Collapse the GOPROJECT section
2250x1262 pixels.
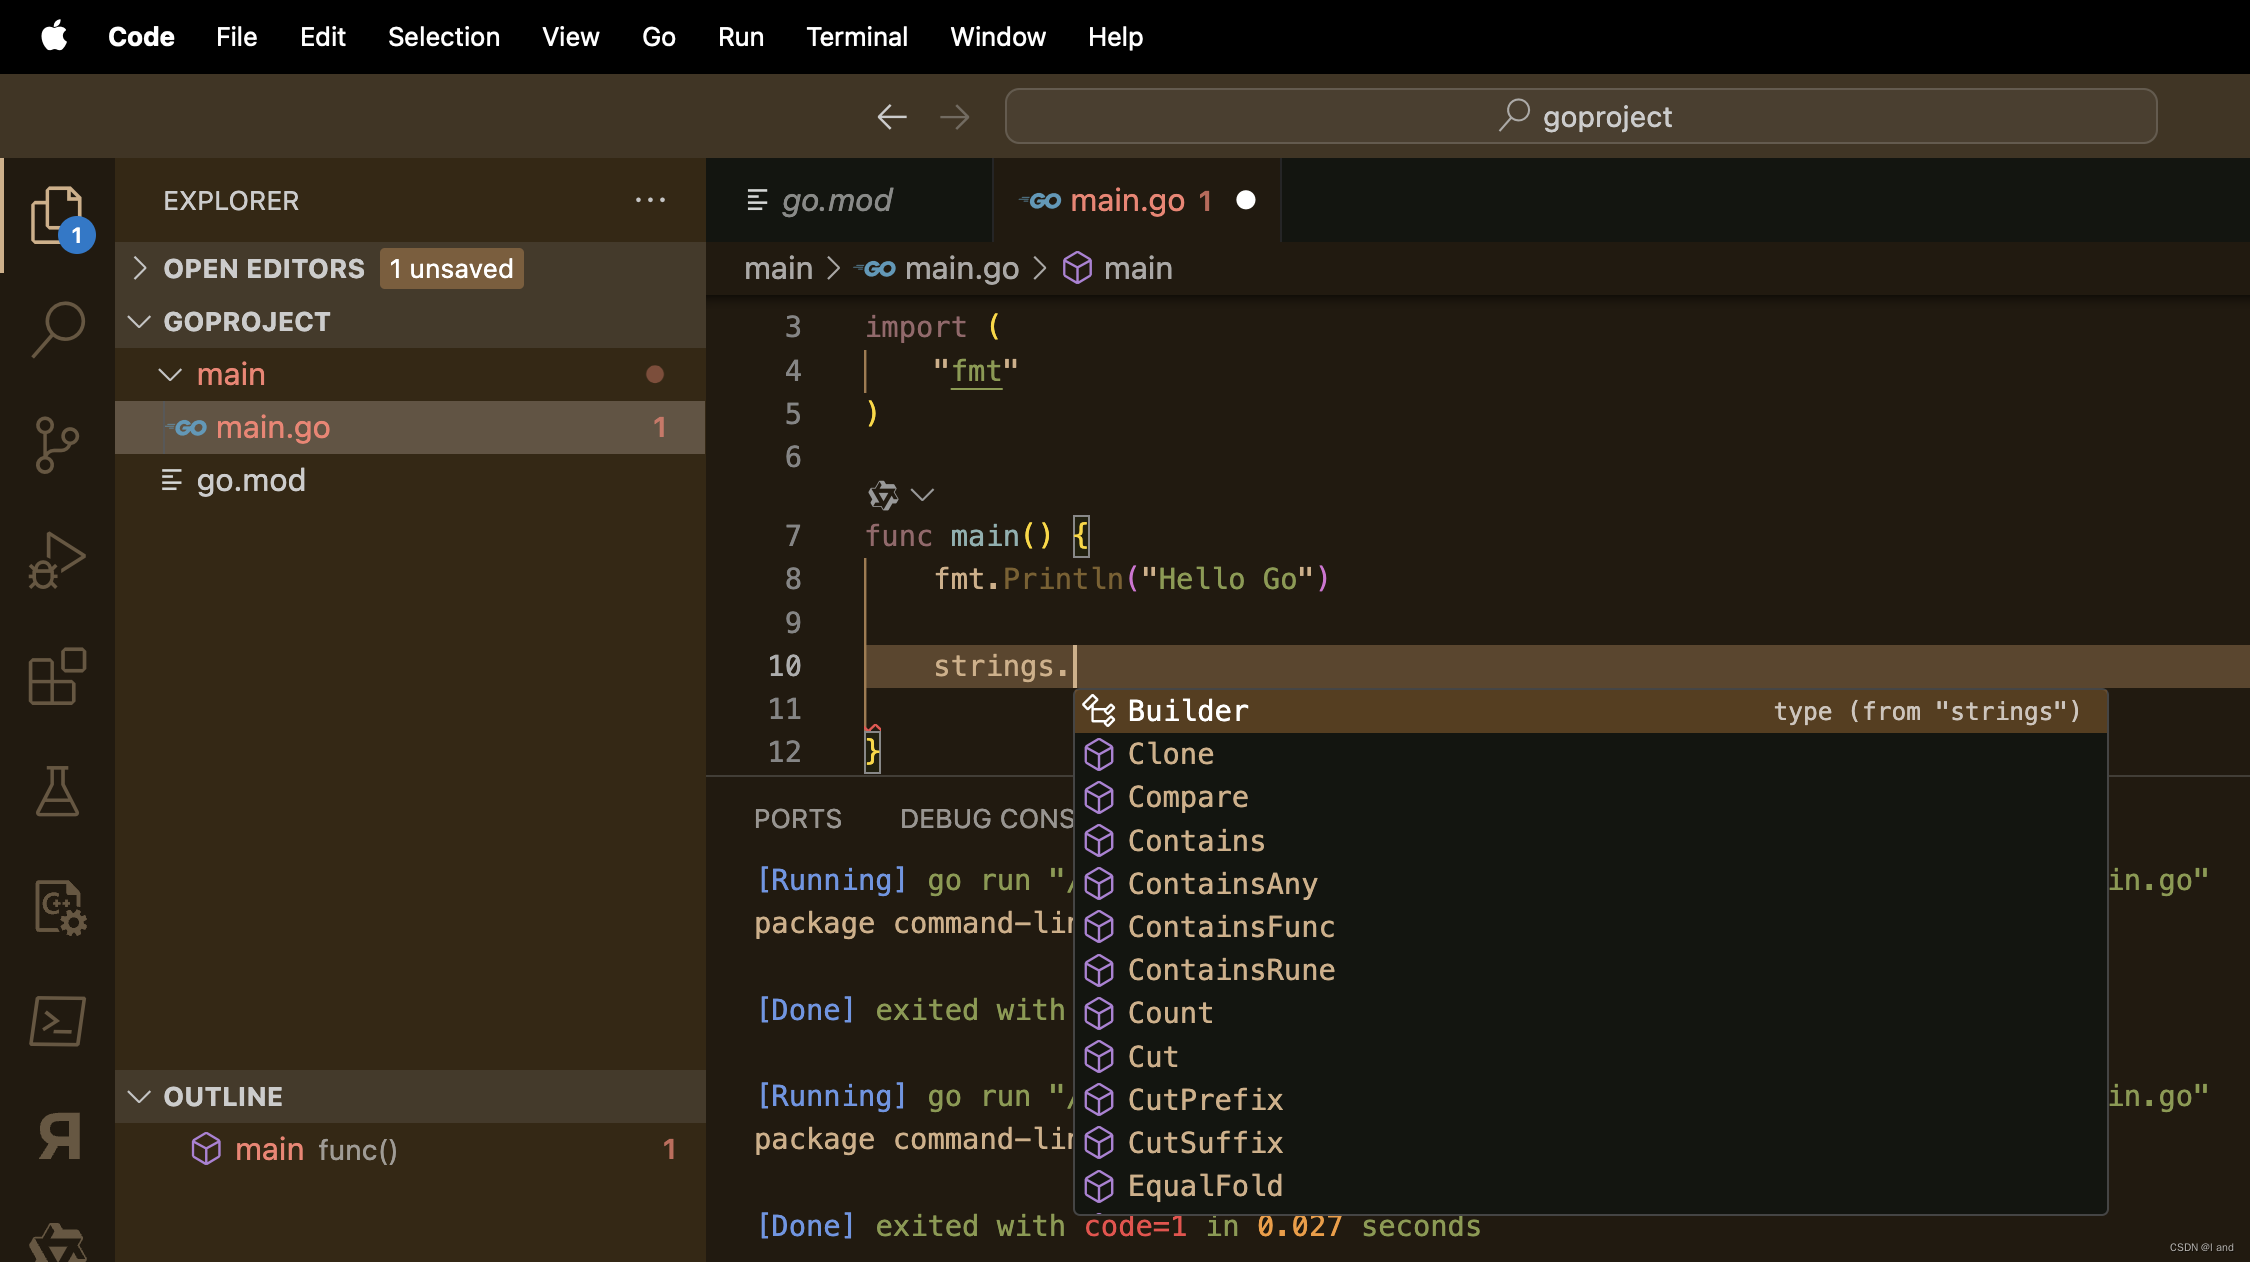pos(139,321)
